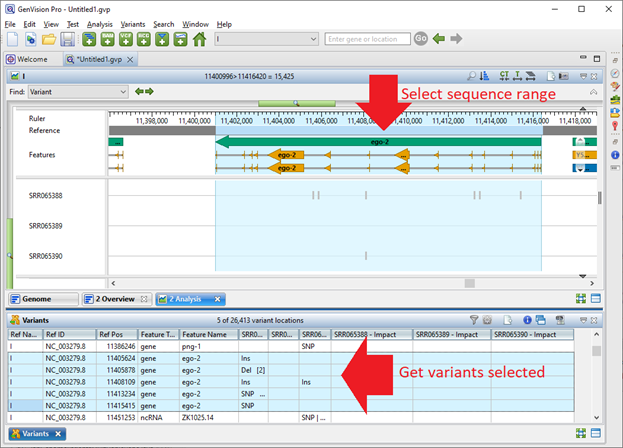The height and width of the screenshot is (448, 623).
Task: Select the png-1 gene row cell
Action: tap(209, 346)
